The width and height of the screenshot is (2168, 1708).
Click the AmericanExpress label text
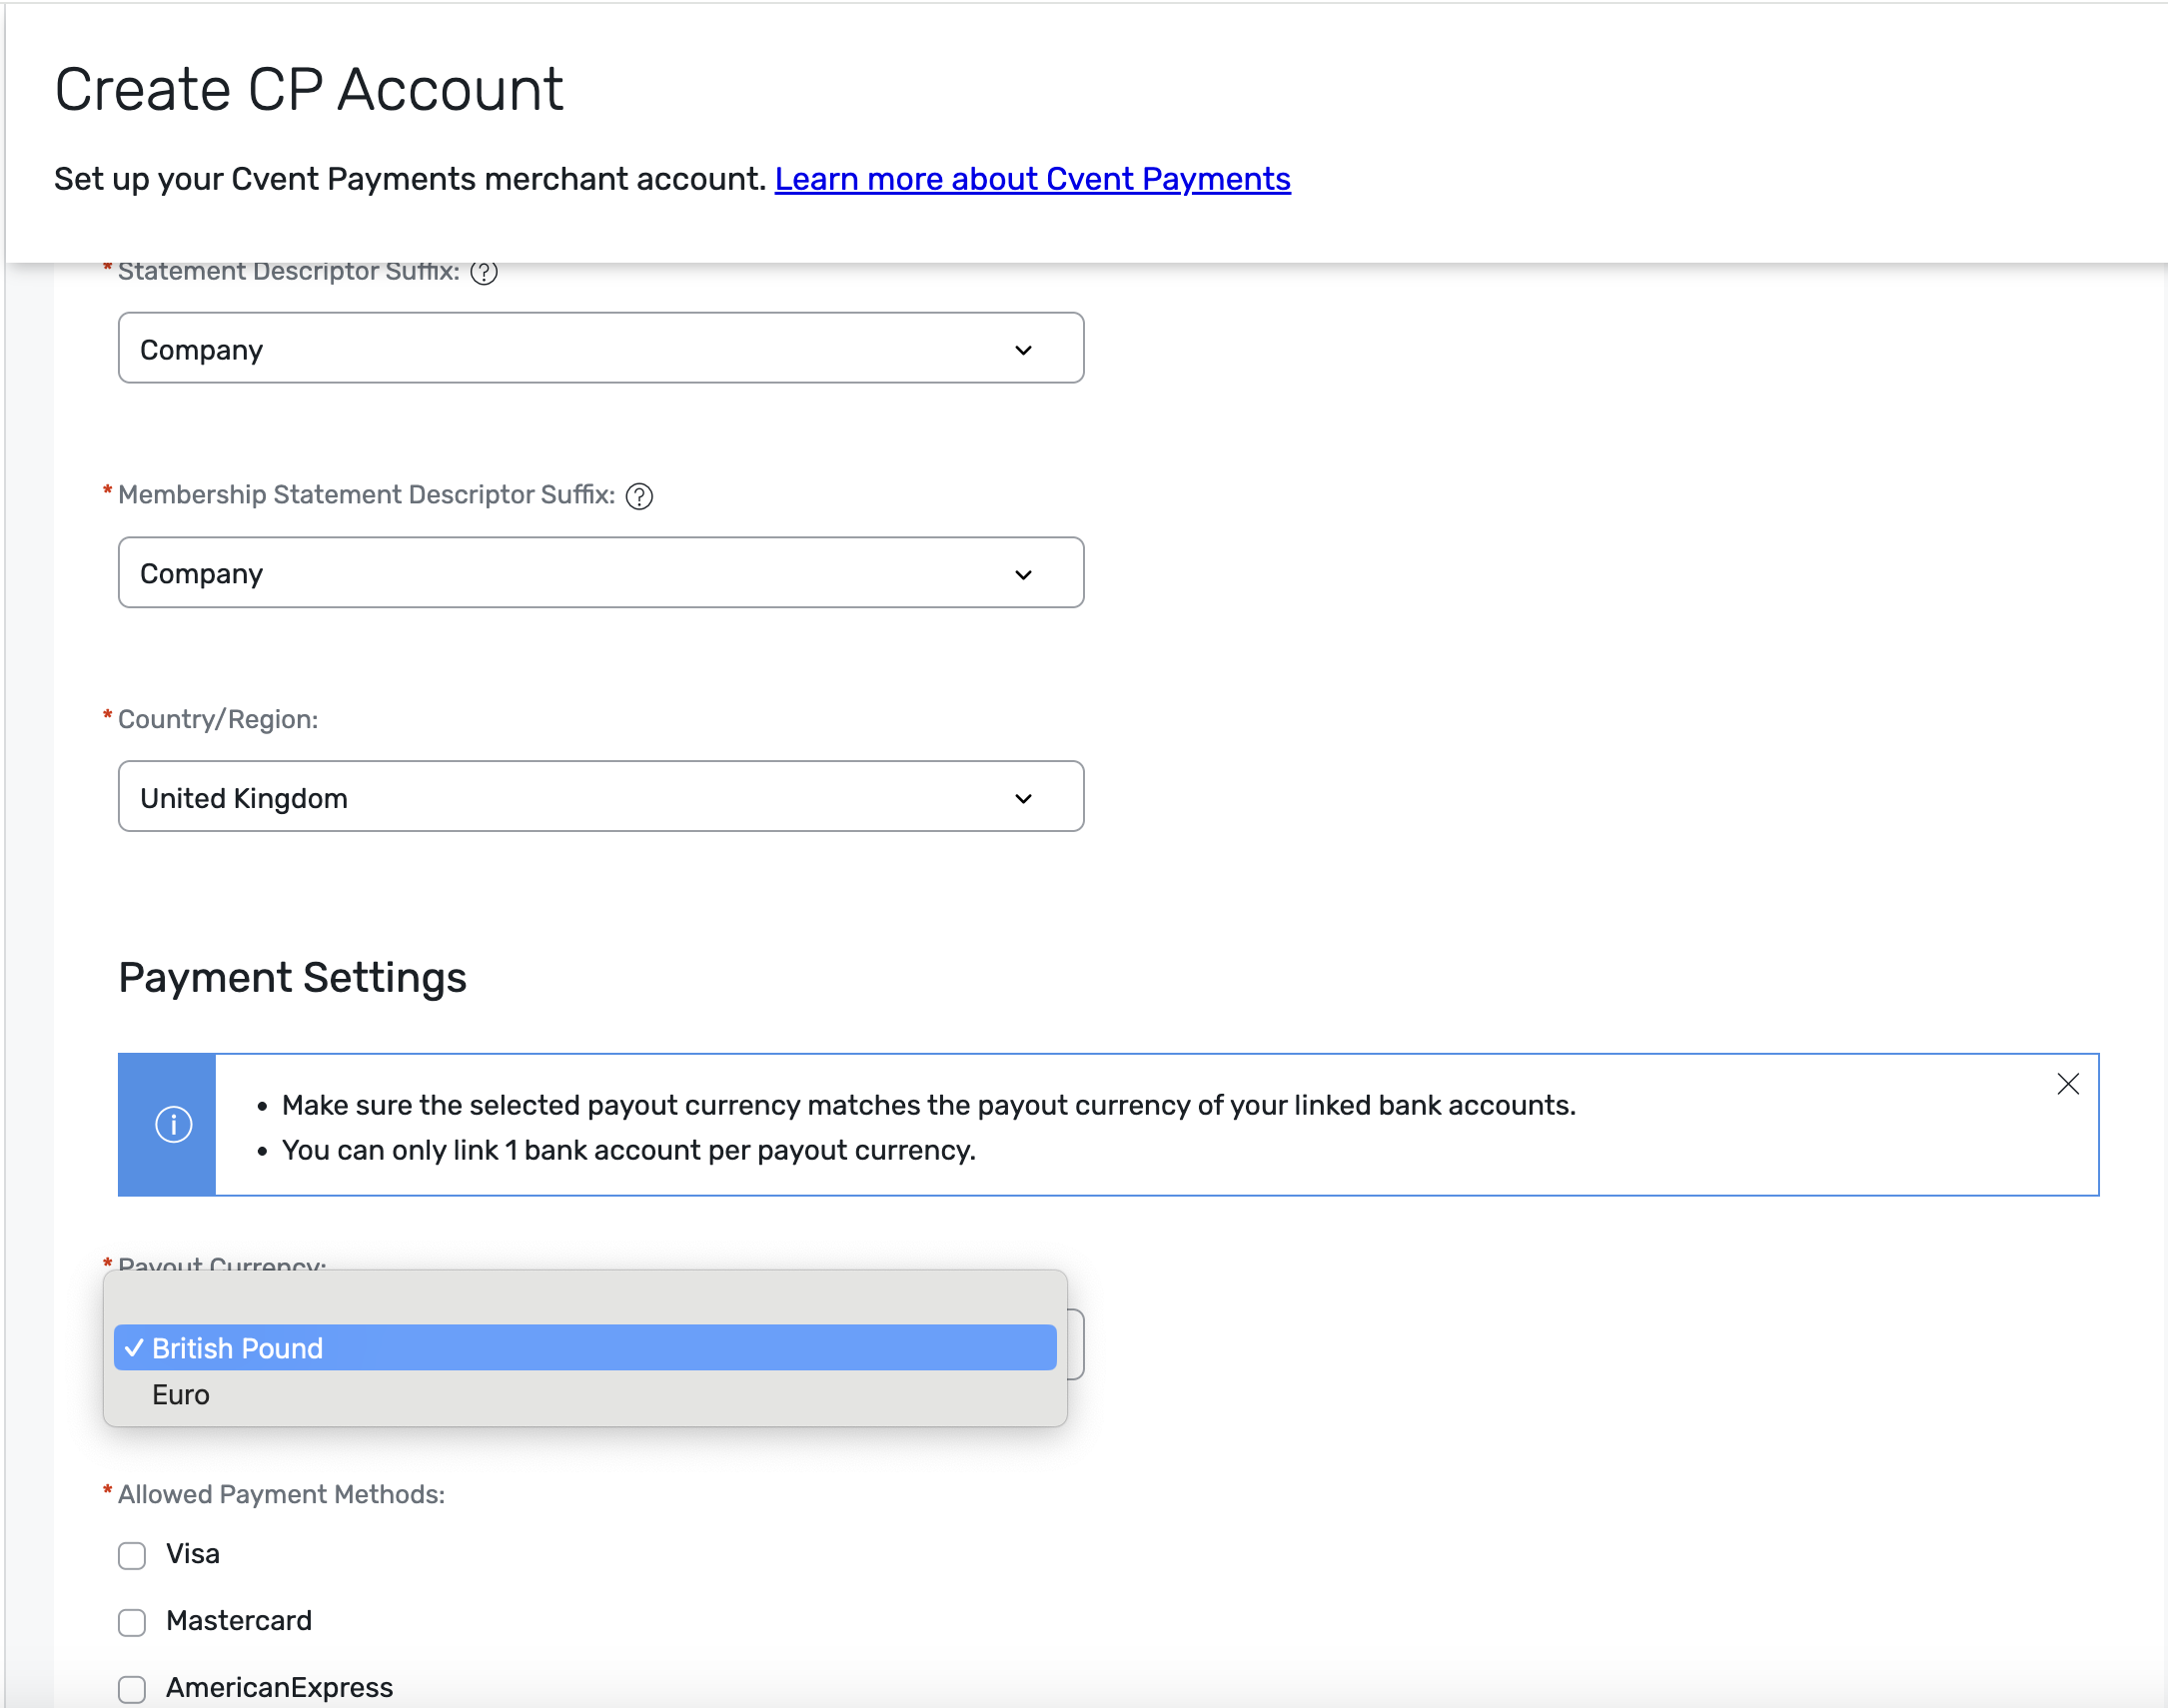pos(279,1688)
